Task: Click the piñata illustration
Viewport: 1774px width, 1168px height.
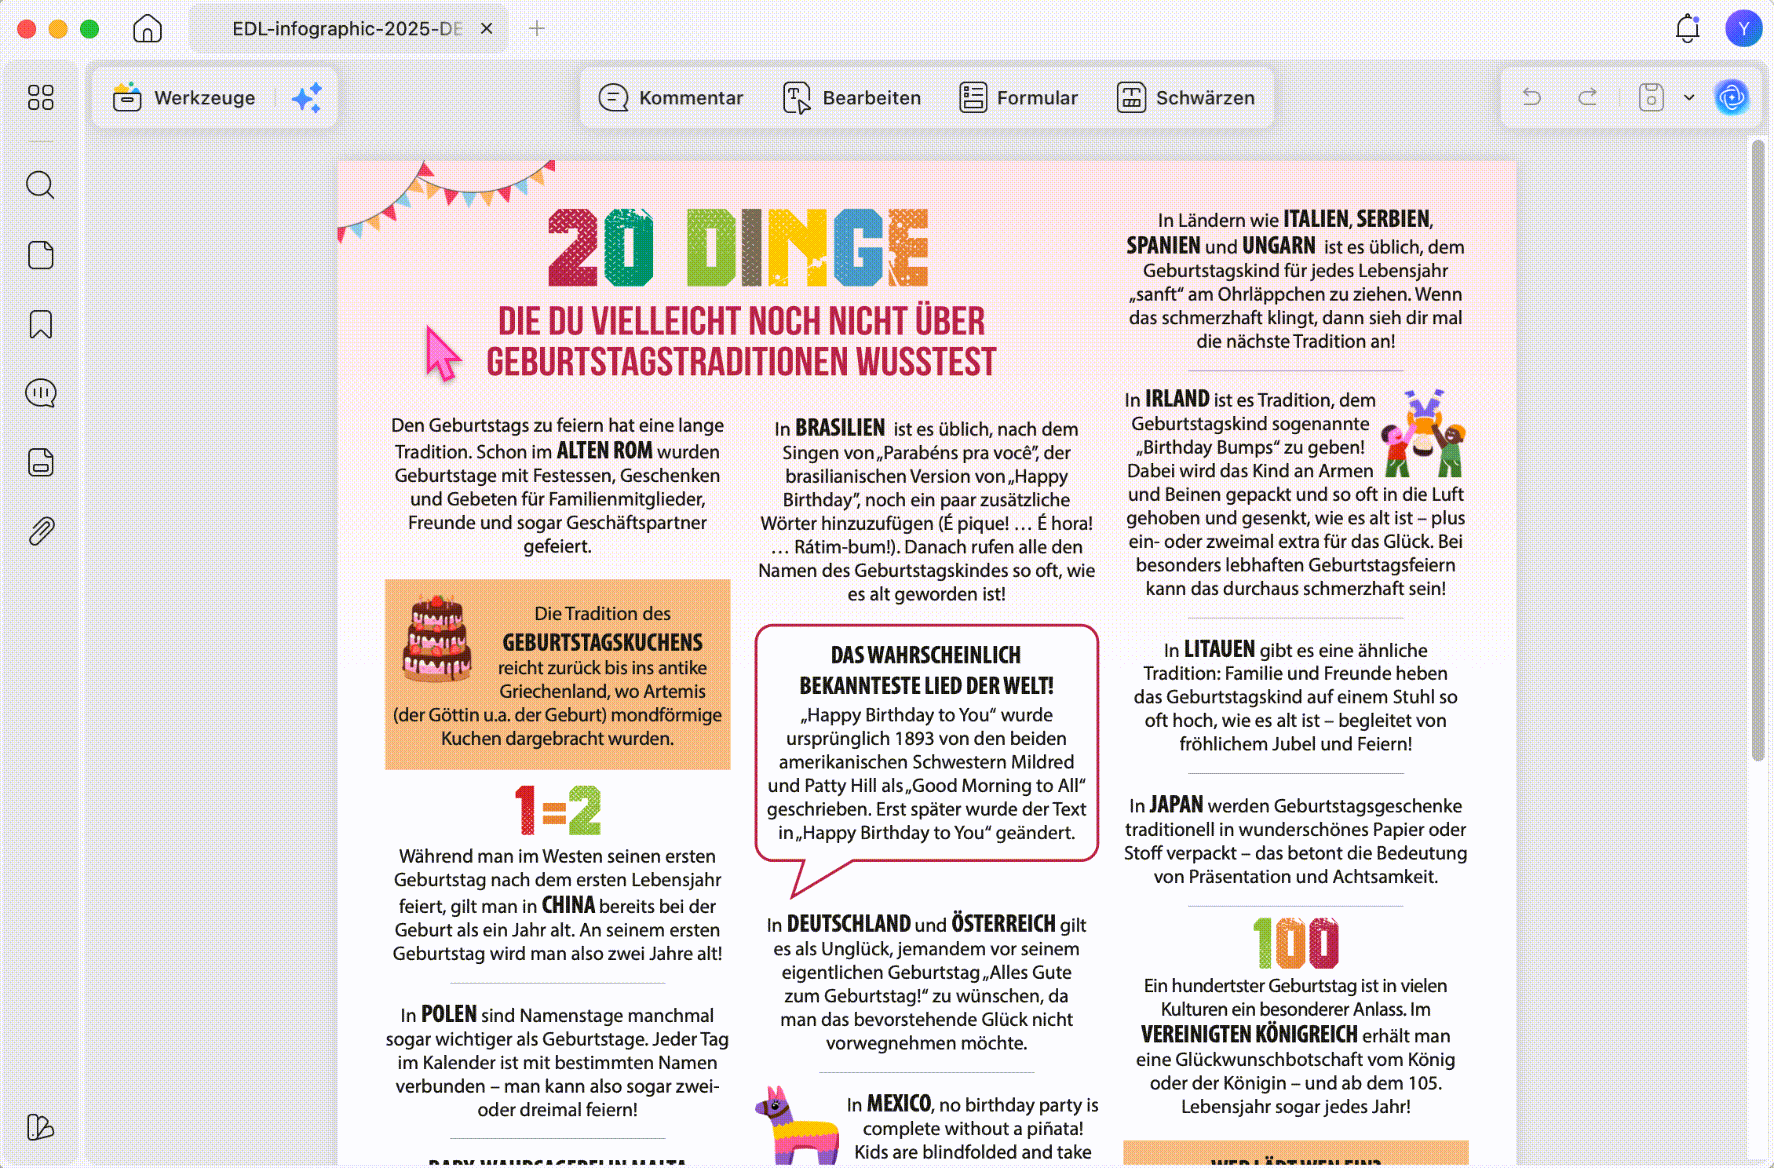Action: point(796,1127)
